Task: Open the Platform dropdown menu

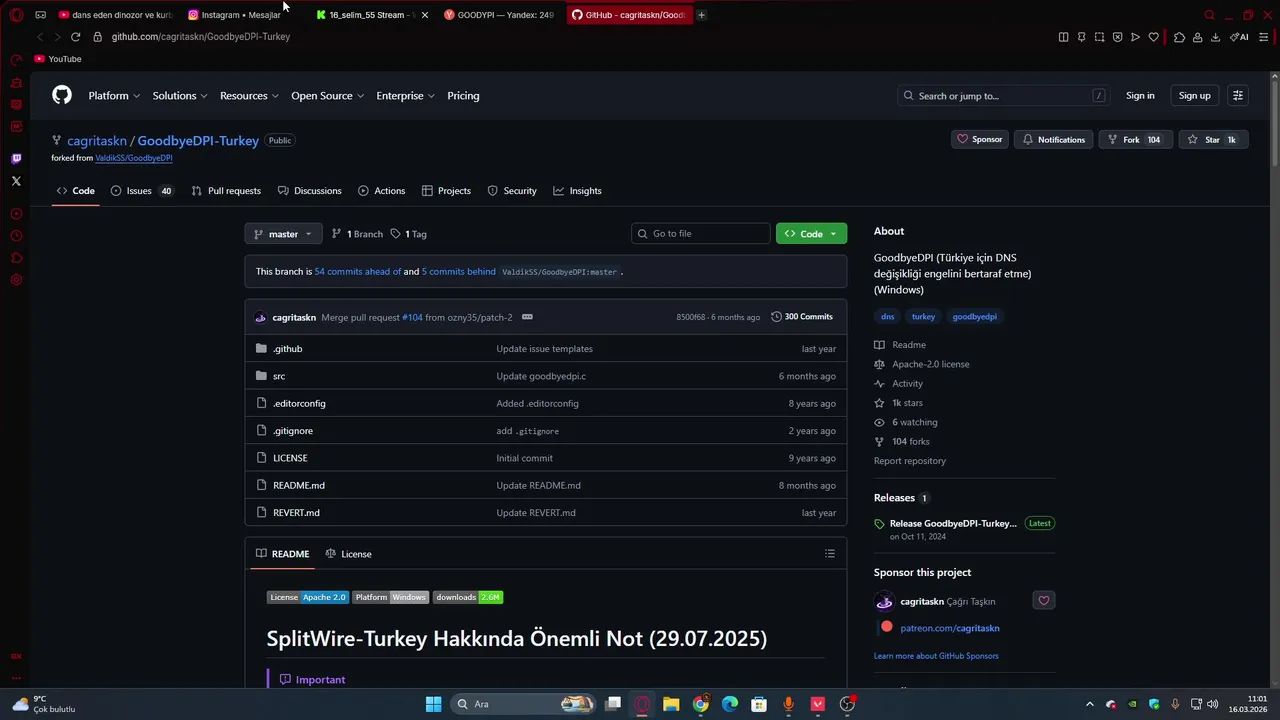Action: tap(114, 96)
